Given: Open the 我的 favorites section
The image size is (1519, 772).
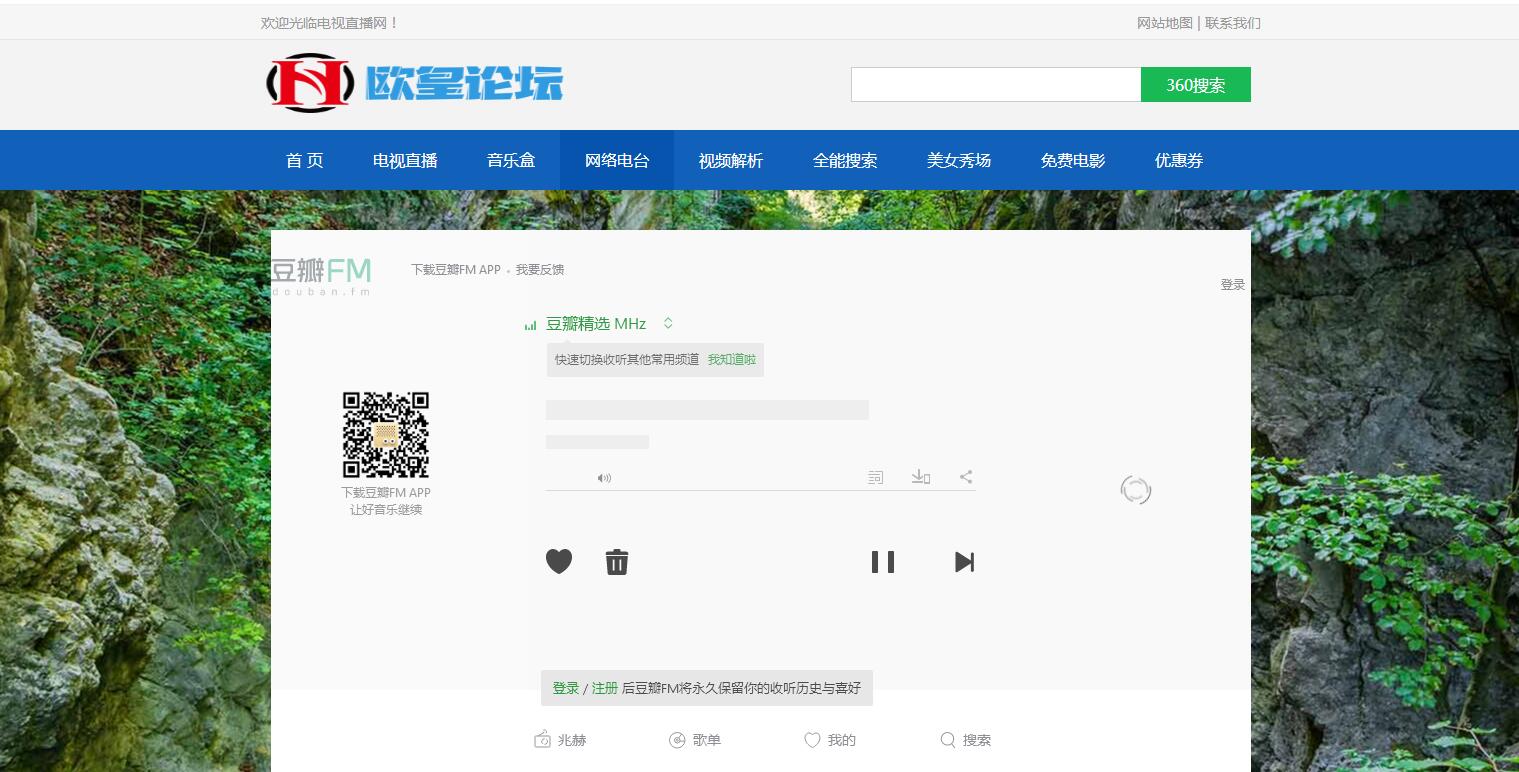Looking at the screenshot, I should [830, 740].
